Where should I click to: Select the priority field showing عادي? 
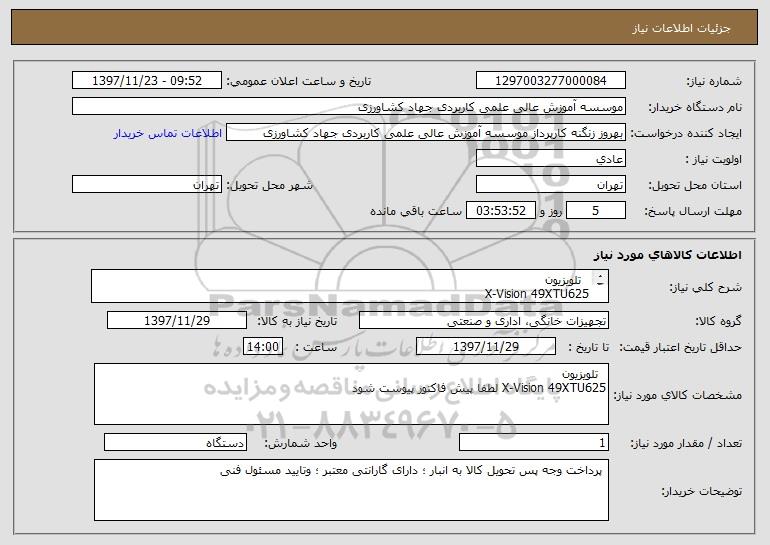[550, 159]
